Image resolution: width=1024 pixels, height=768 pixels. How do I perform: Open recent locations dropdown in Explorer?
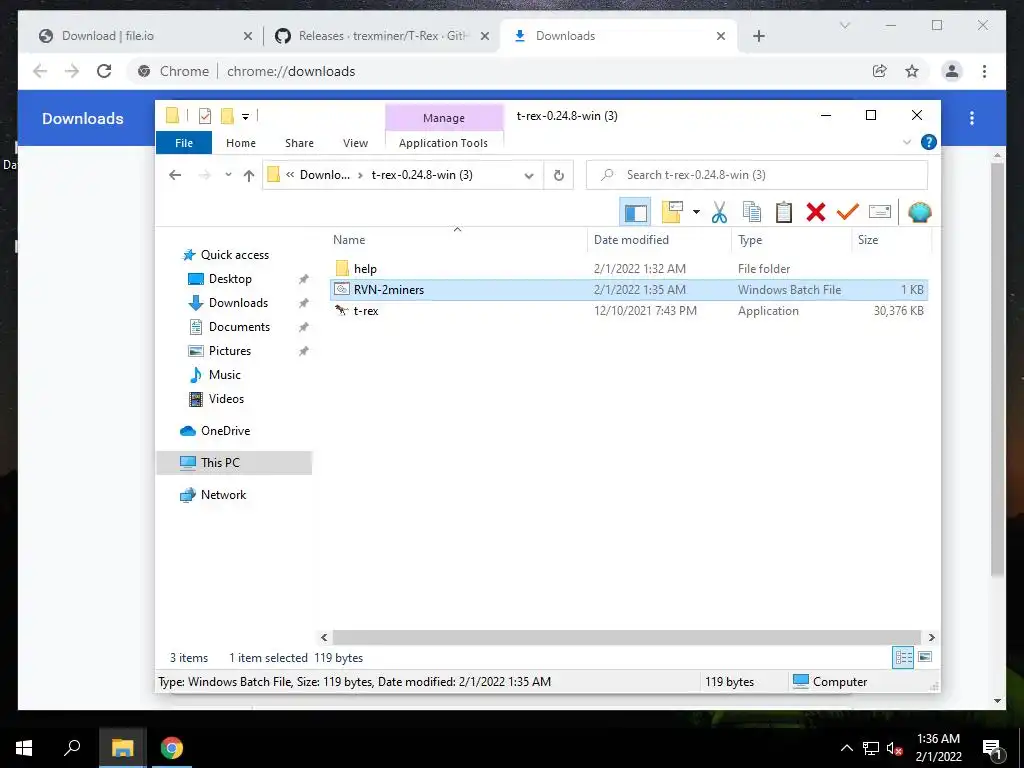(x=228, y=175)
